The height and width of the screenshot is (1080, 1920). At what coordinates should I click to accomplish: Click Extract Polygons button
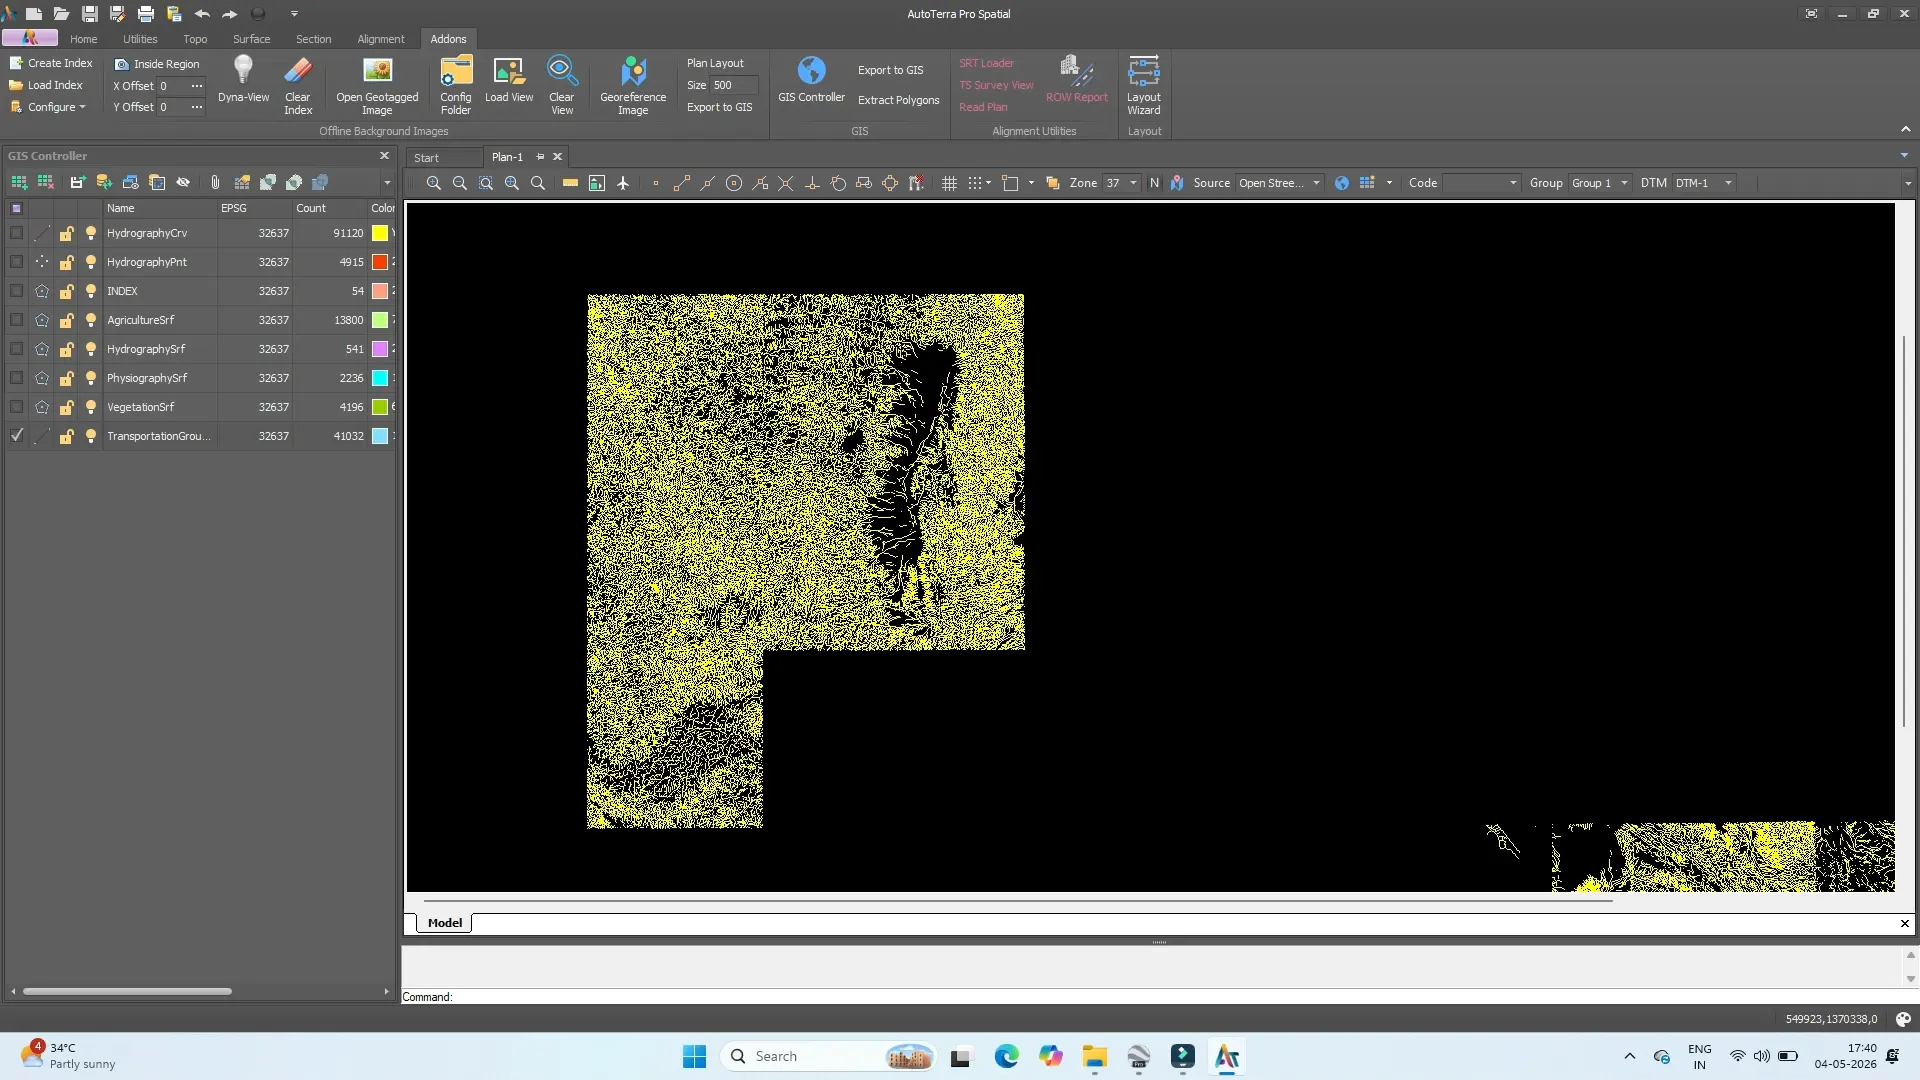click(898, 100)
